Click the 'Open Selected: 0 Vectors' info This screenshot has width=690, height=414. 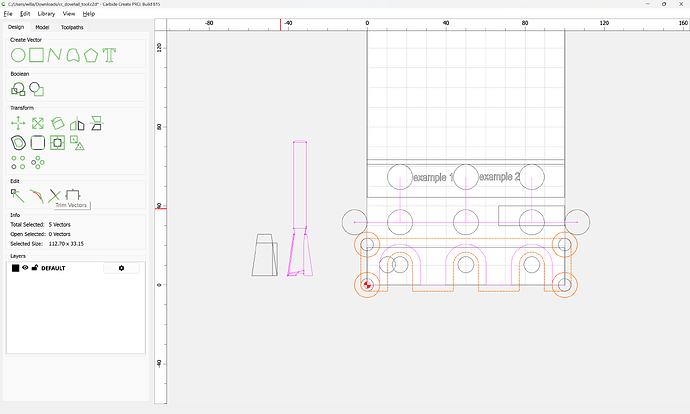pos(40,234)
